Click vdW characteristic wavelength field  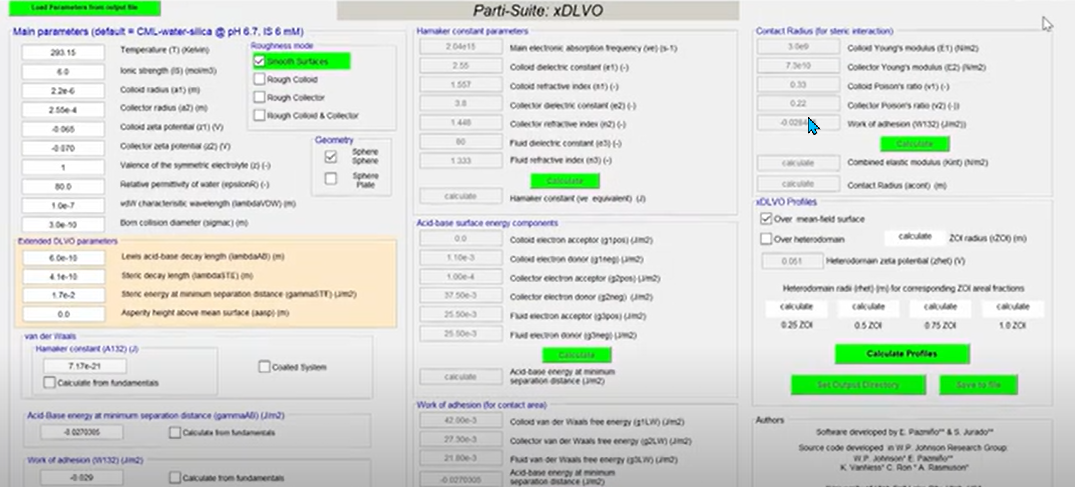click(x=63, y=206)
